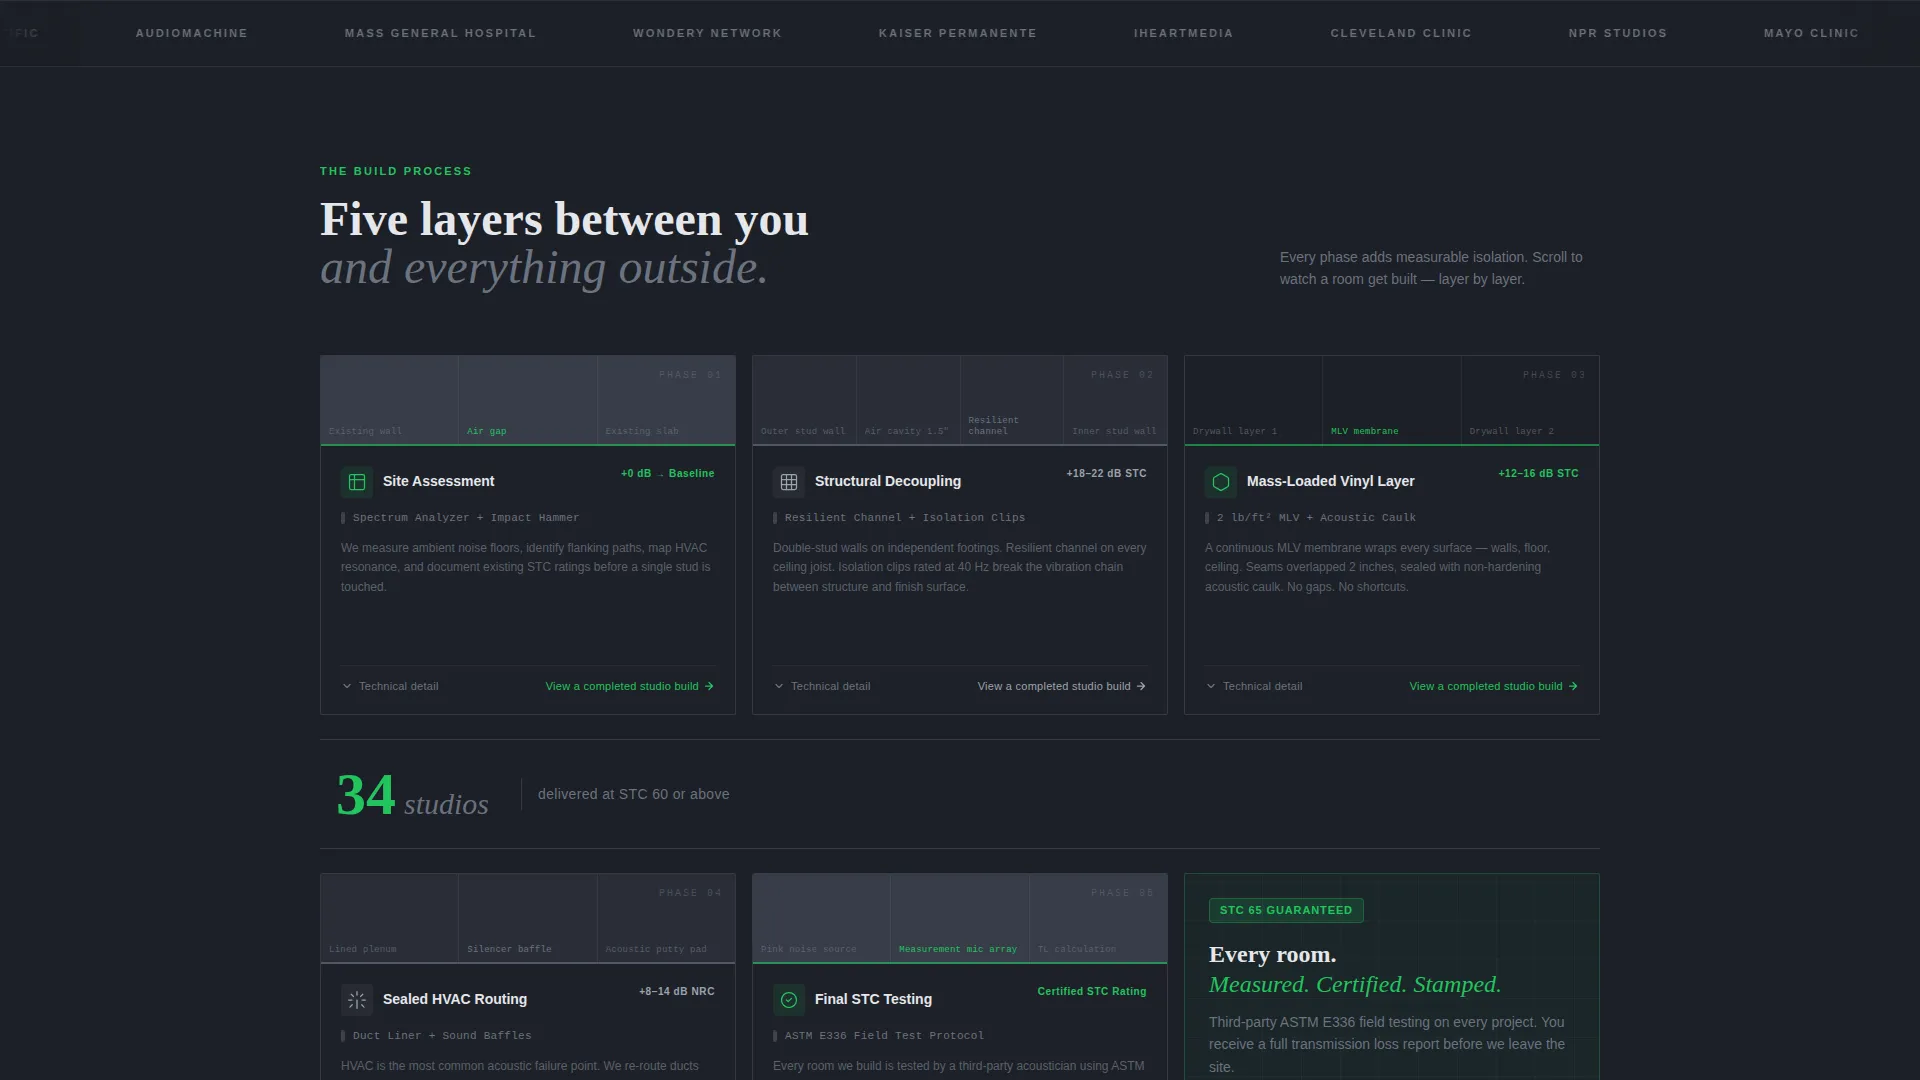The image size is (1920, 1080).
Task: Click the Mass-Loaded Vinyl Layer hexagon icon
Action: pyautogui.click(x=1221, y=482)
